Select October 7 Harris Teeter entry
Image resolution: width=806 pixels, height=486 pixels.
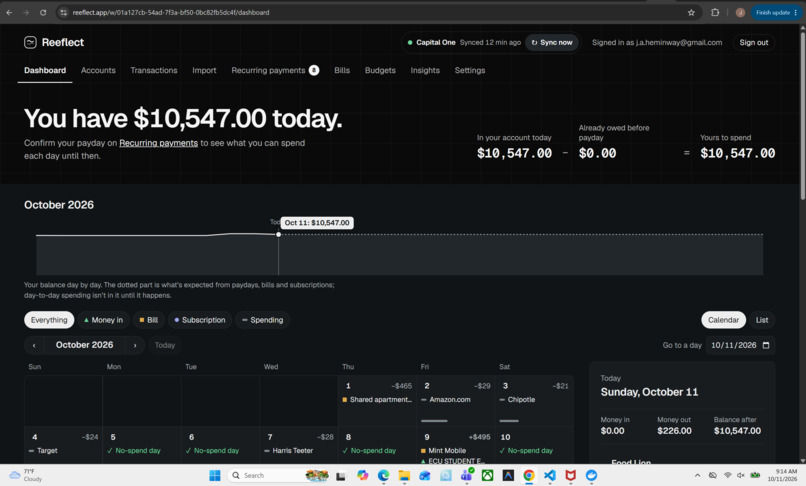pos(288,451)
